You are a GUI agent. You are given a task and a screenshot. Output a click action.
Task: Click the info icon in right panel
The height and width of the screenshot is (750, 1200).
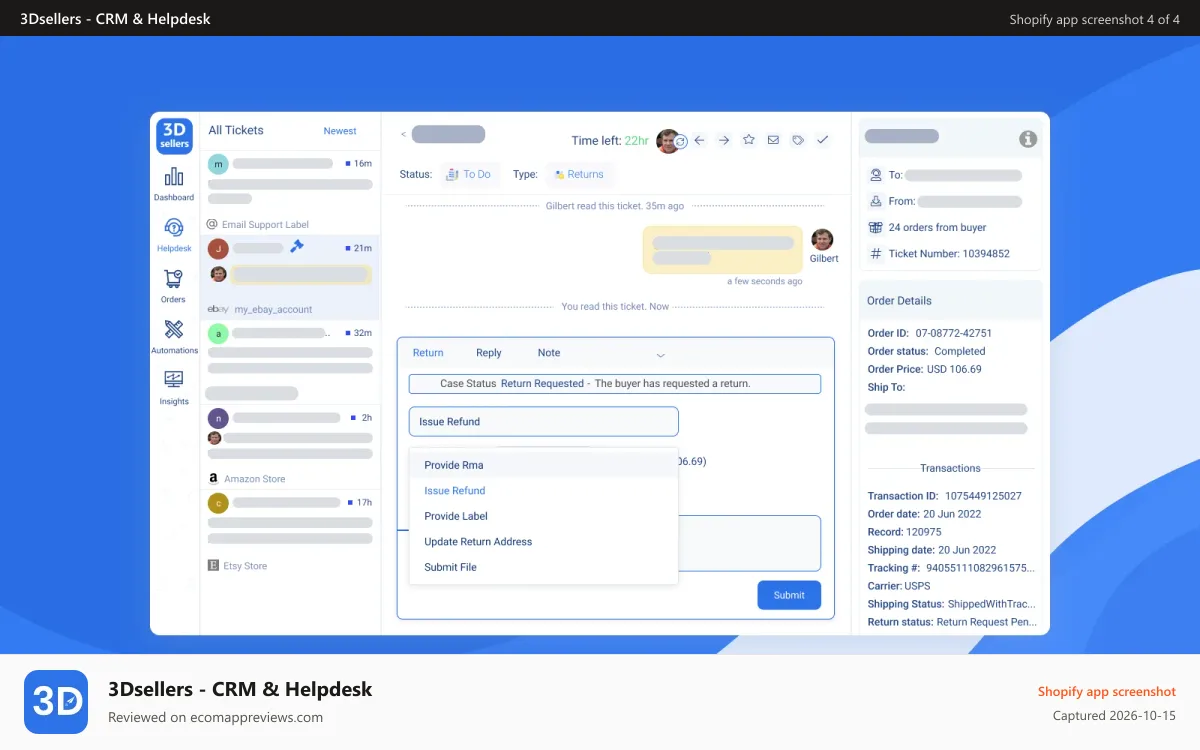1027,139
